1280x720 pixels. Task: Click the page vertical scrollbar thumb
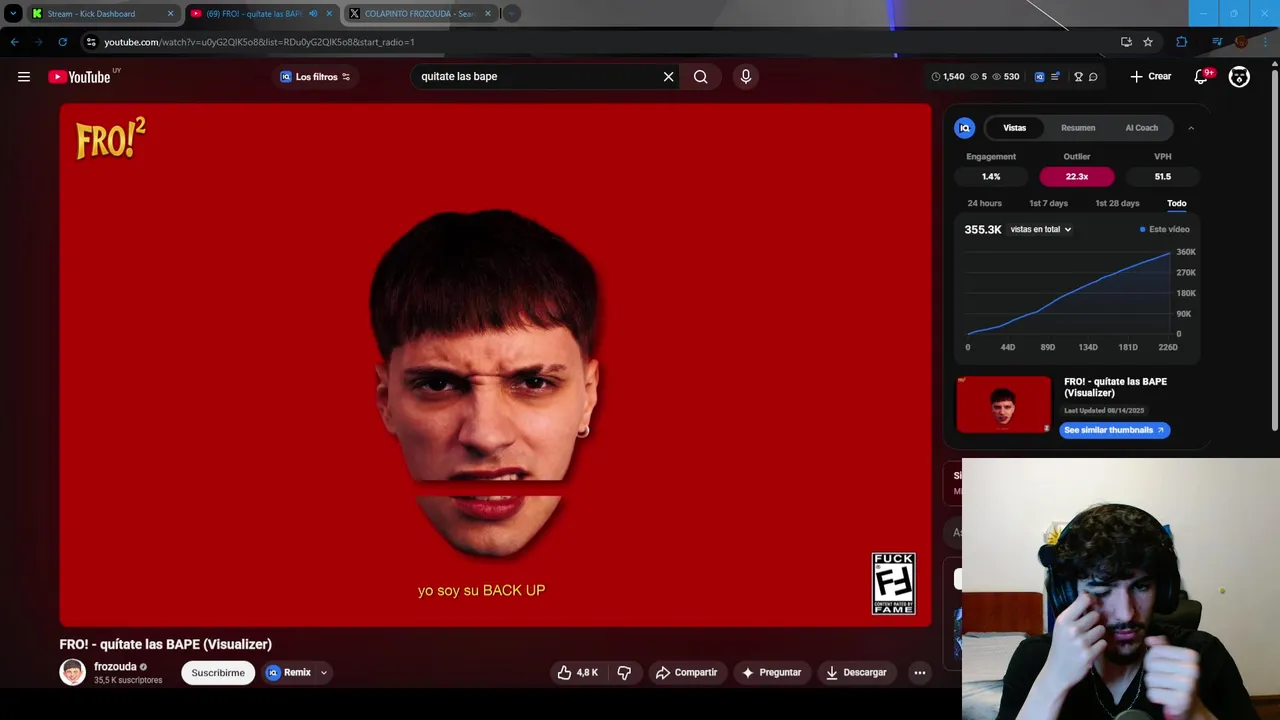1274,248
